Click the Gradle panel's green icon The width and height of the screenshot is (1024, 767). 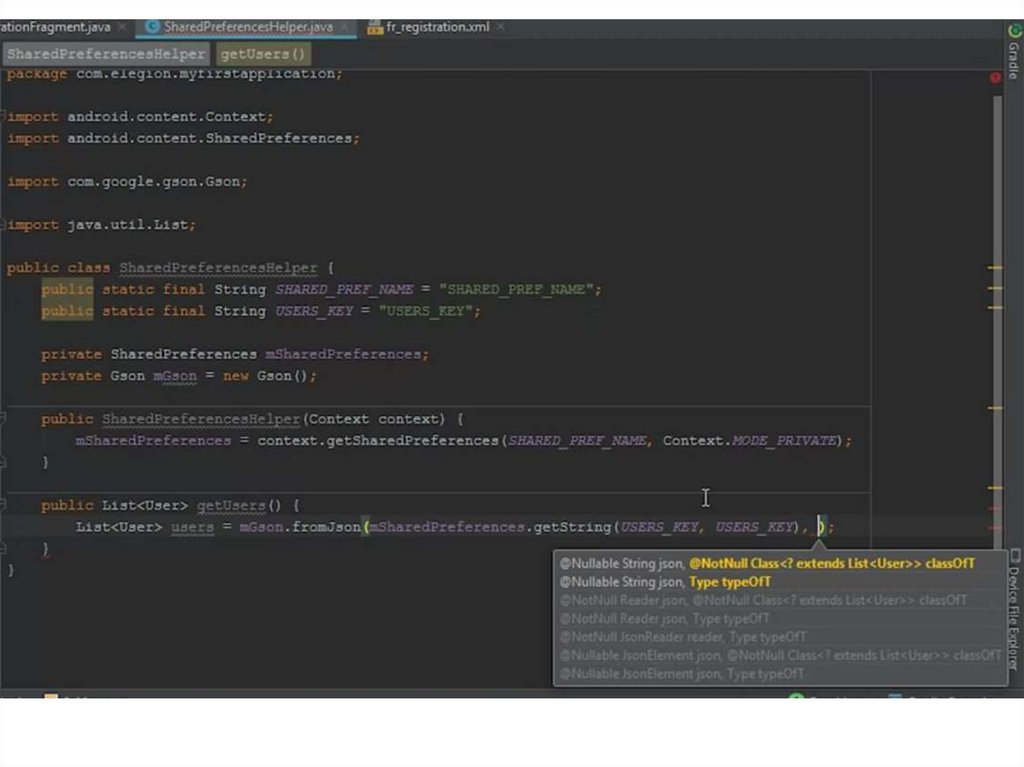pos(1015,31)
